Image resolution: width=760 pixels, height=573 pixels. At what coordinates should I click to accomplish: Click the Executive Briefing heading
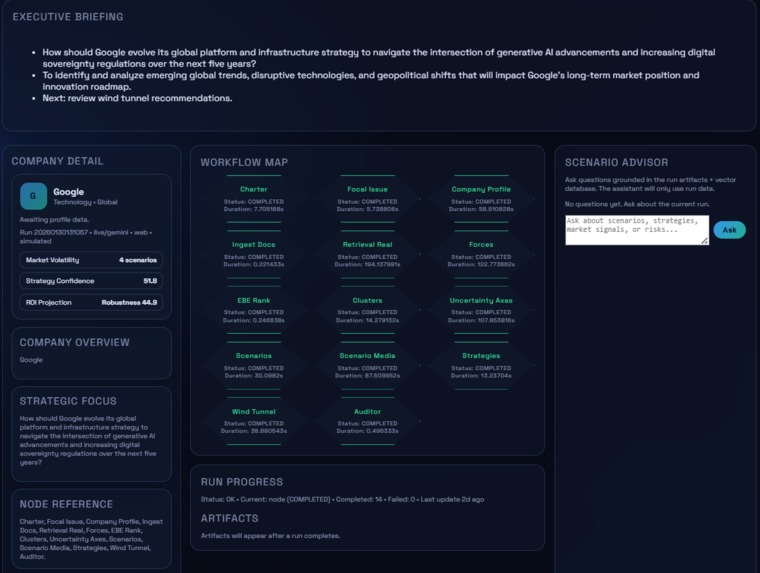tap(68, 17)
